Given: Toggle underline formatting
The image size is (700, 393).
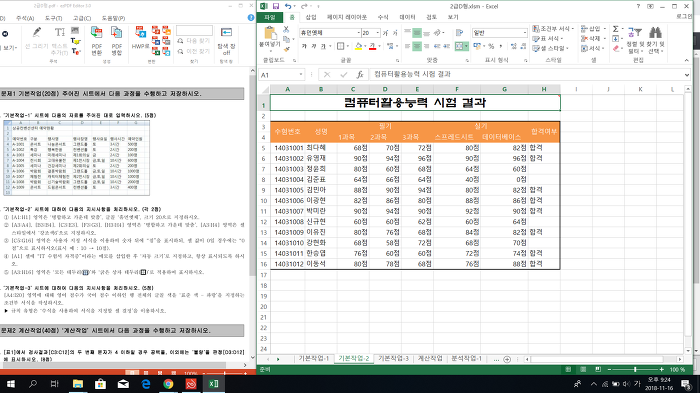Looking at the screenshot, I should [x=324, y=46].
